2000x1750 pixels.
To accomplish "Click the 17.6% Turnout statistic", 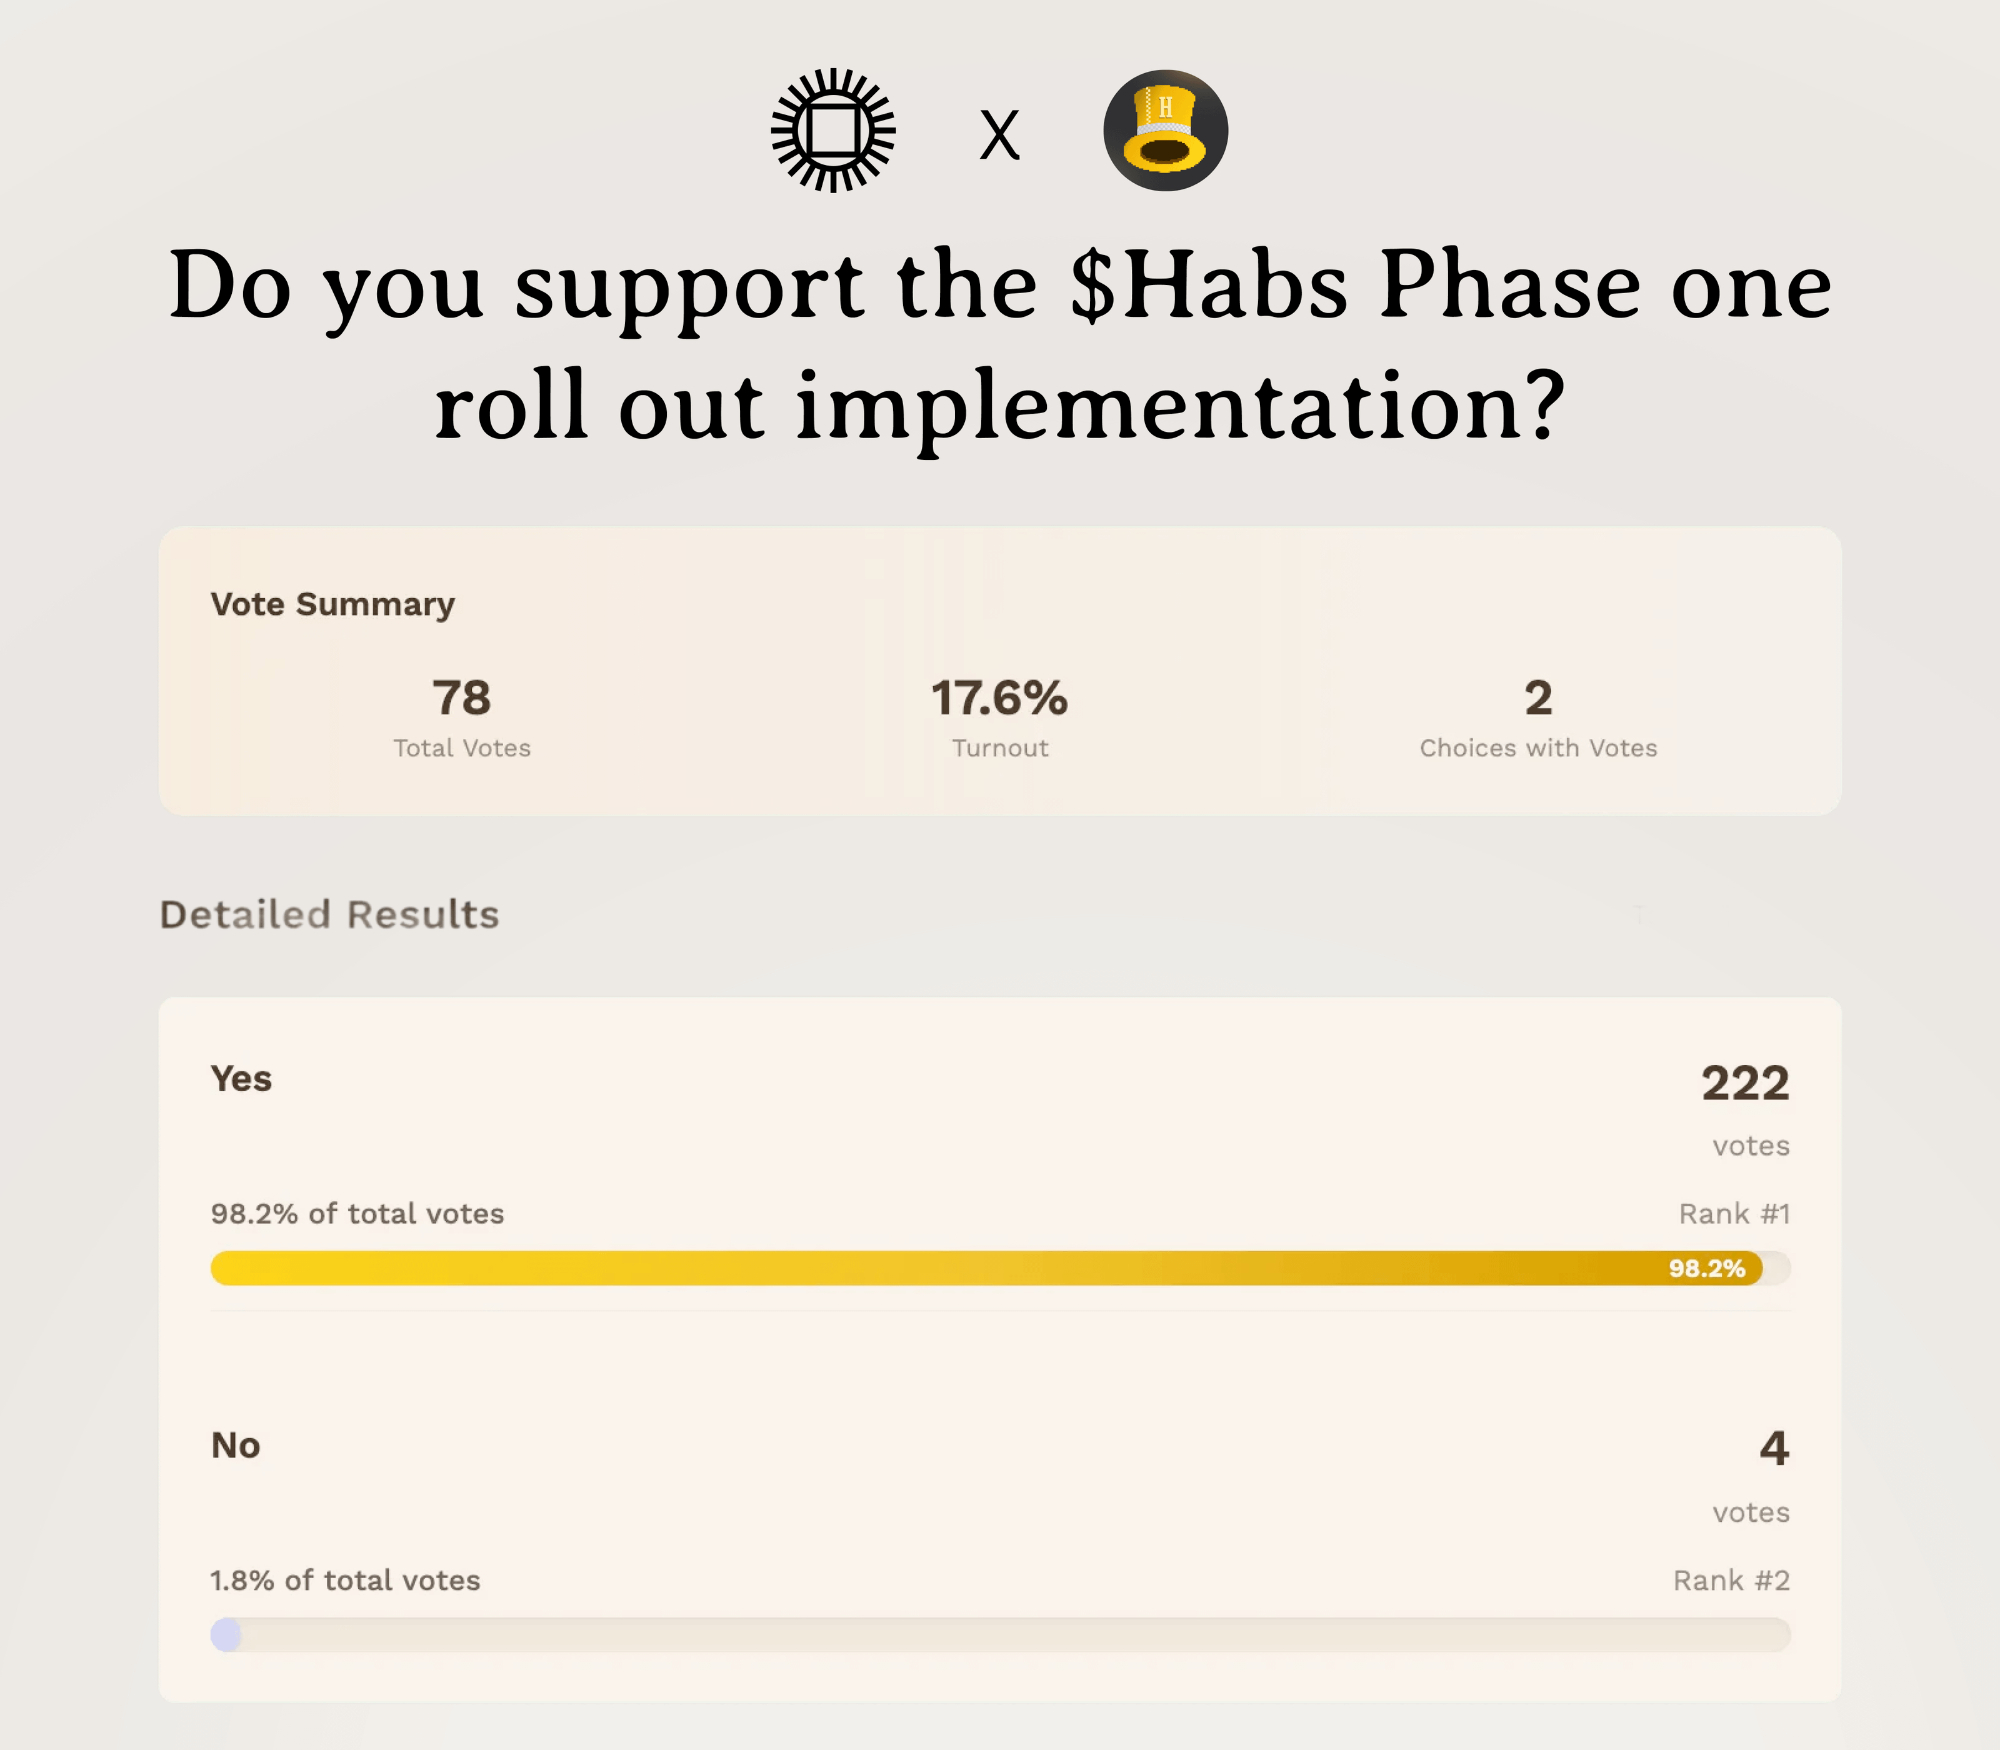I will (999, 698).
